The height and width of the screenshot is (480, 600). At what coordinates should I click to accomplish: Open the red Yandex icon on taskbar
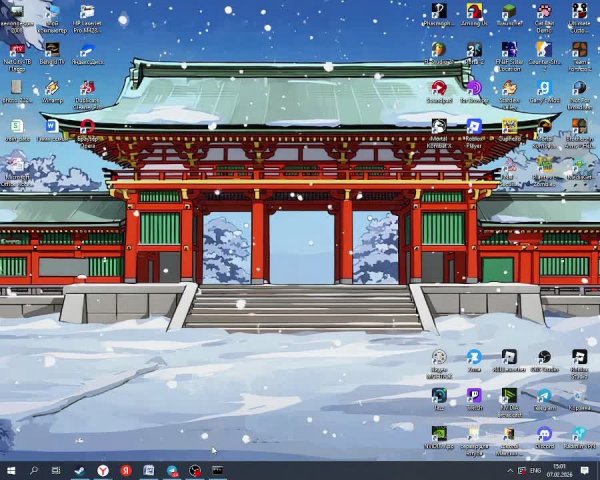point(126,470)
